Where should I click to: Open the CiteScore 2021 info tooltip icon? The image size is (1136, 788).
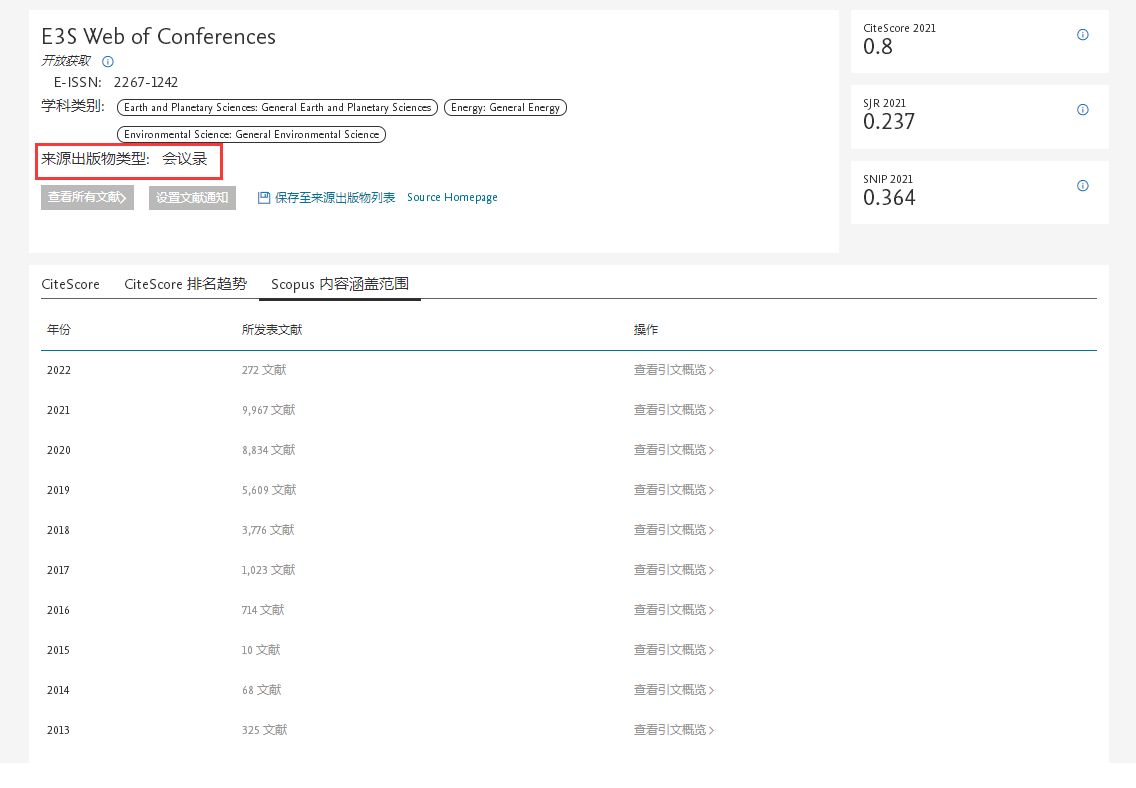pyautogui.click(x=1083, y=34)
